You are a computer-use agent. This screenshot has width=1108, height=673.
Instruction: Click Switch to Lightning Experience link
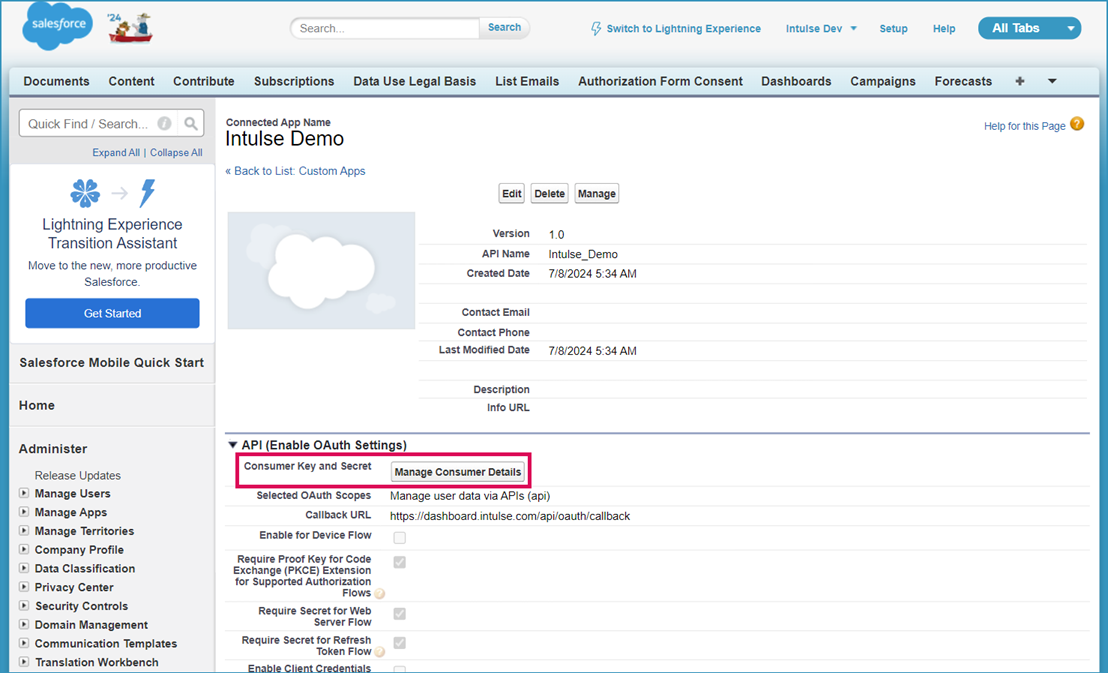[683, 29]
